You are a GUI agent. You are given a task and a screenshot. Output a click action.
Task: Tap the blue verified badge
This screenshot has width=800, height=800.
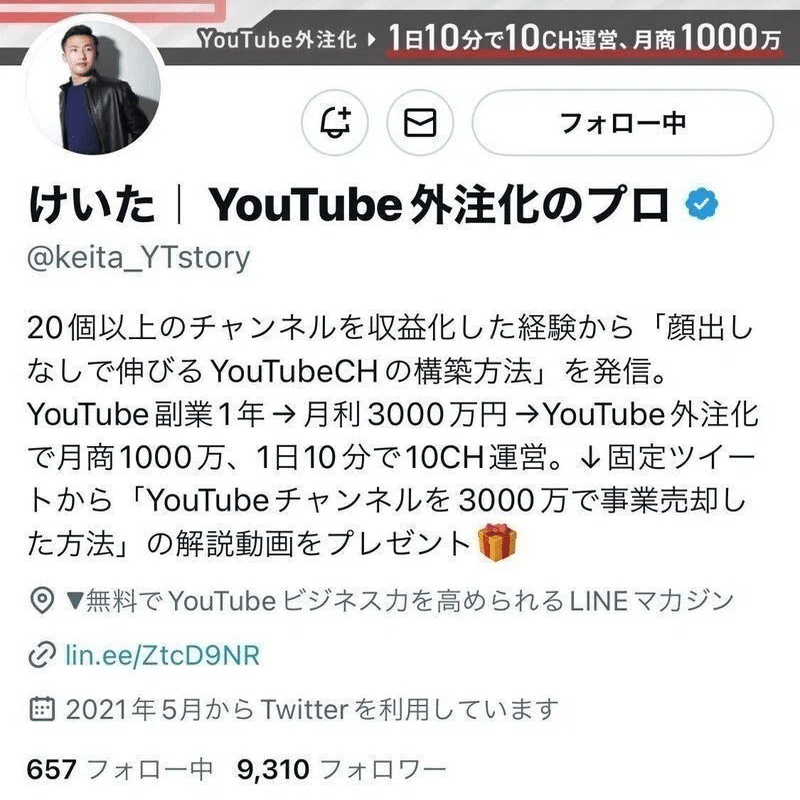pos(702,204)
